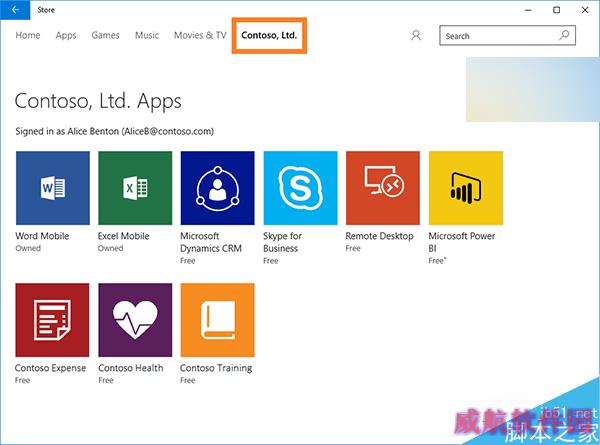Open the Excel Mobile app tile
The image size is (600, 445).
(x=135, y=188)
